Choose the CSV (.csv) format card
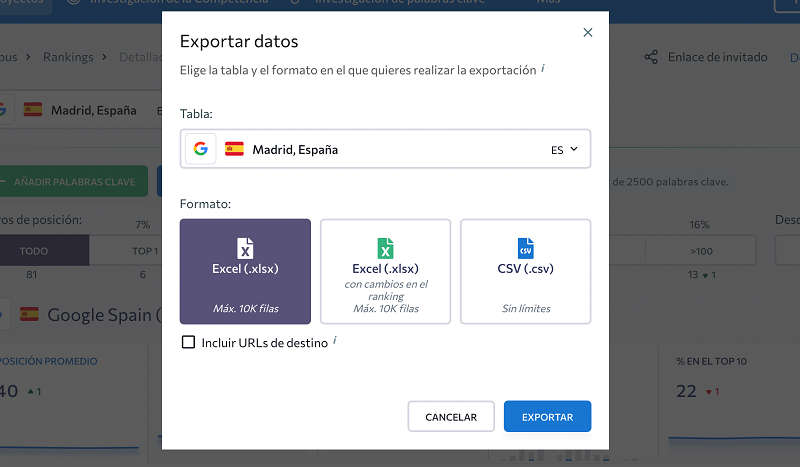 pos(526,272)
